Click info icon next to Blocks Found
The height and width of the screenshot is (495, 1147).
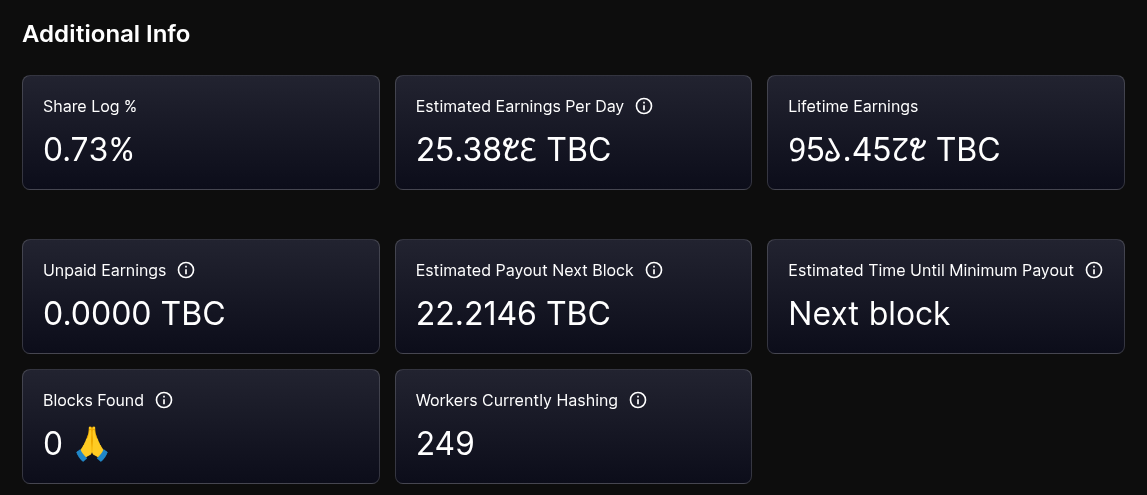(165, 400)
